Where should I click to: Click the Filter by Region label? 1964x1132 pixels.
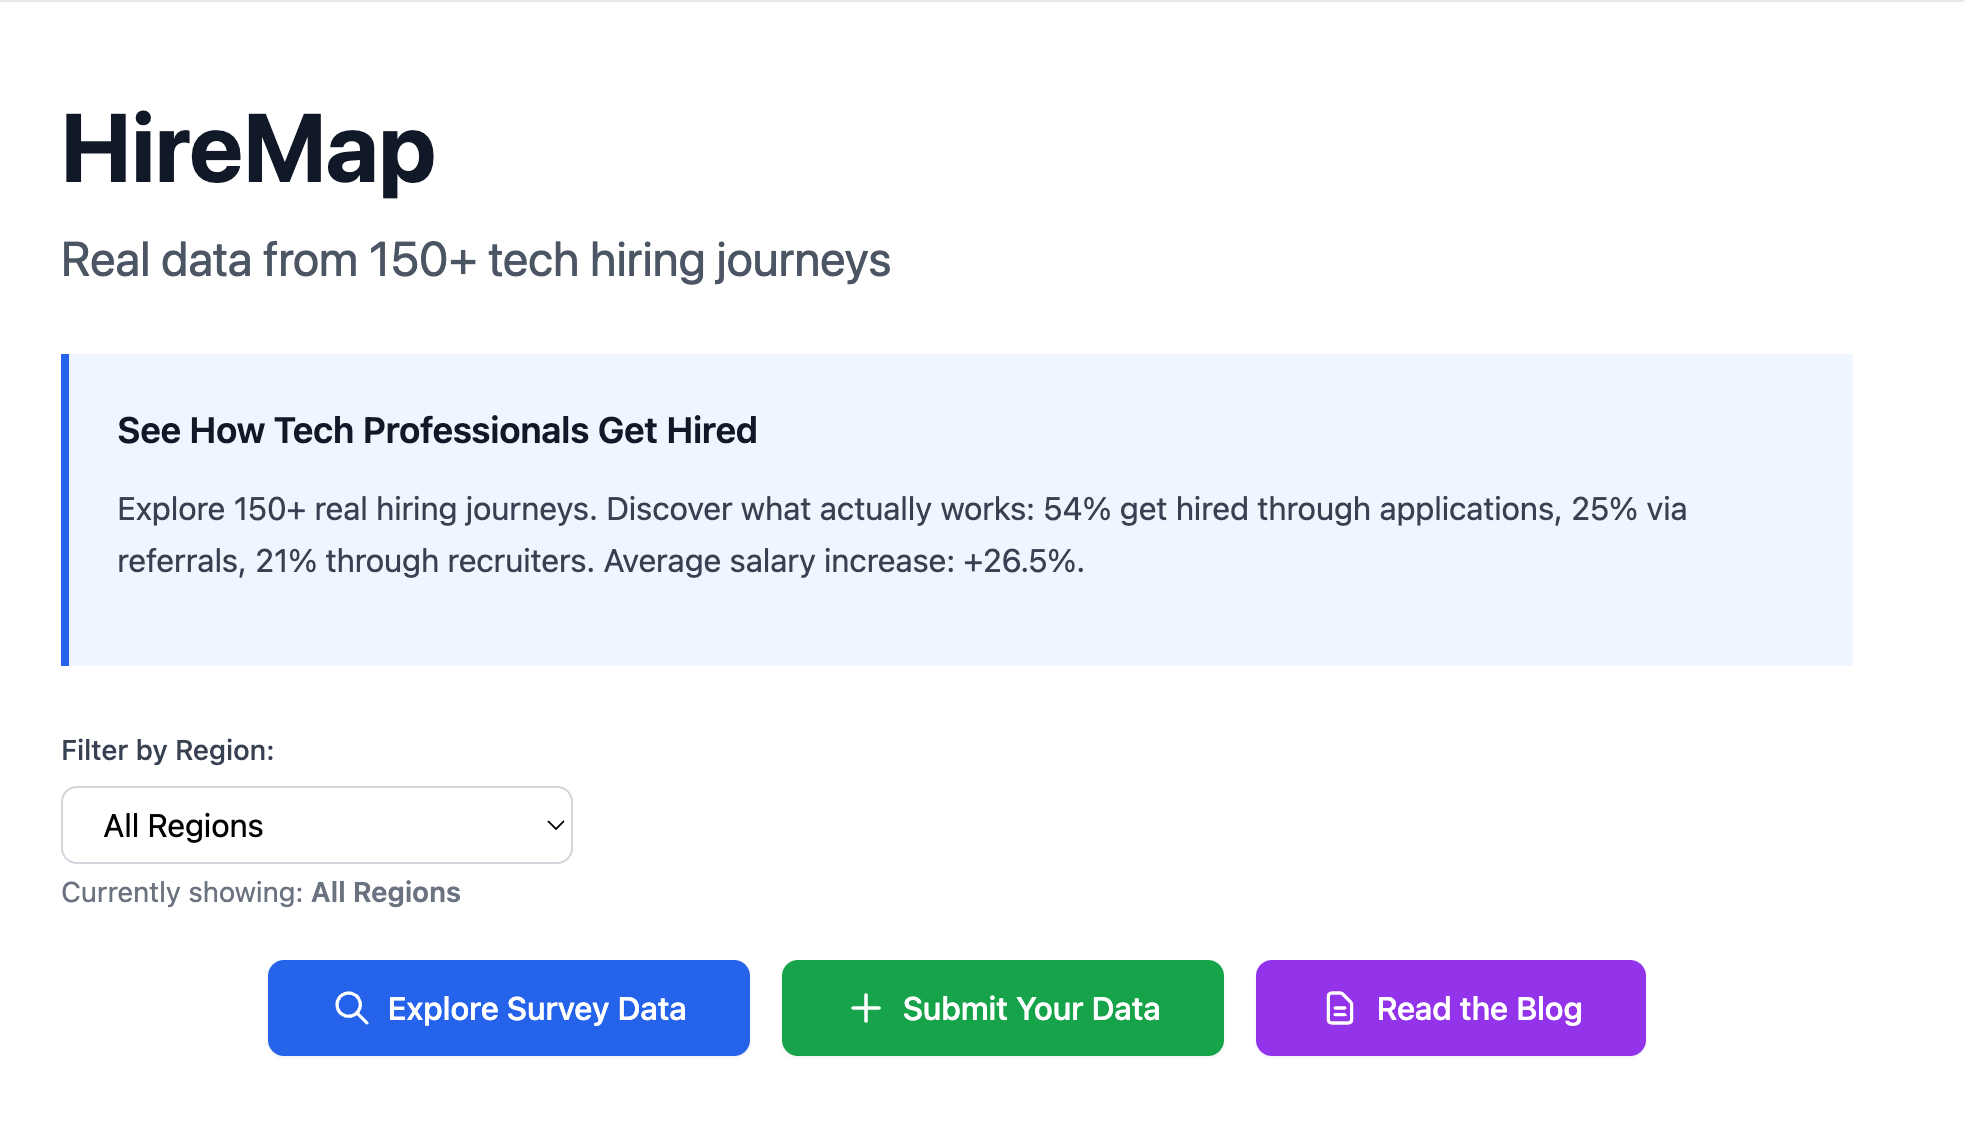(167, 750)
